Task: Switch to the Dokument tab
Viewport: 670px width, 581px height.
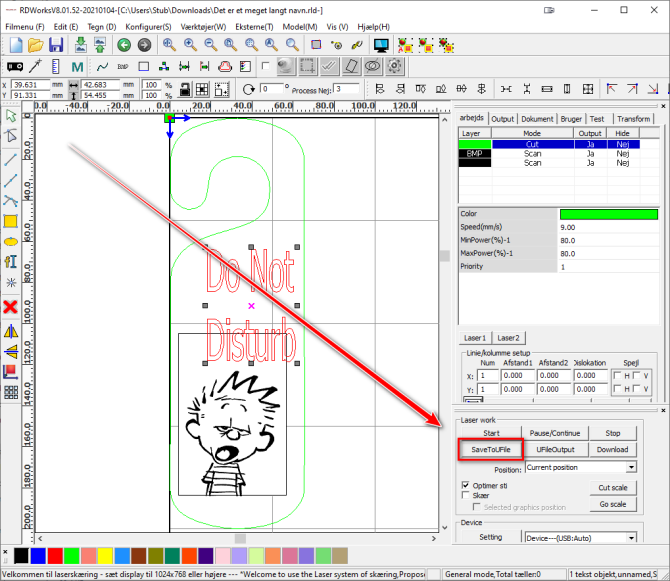Action: pyautogui.click(x=537, y=119)
